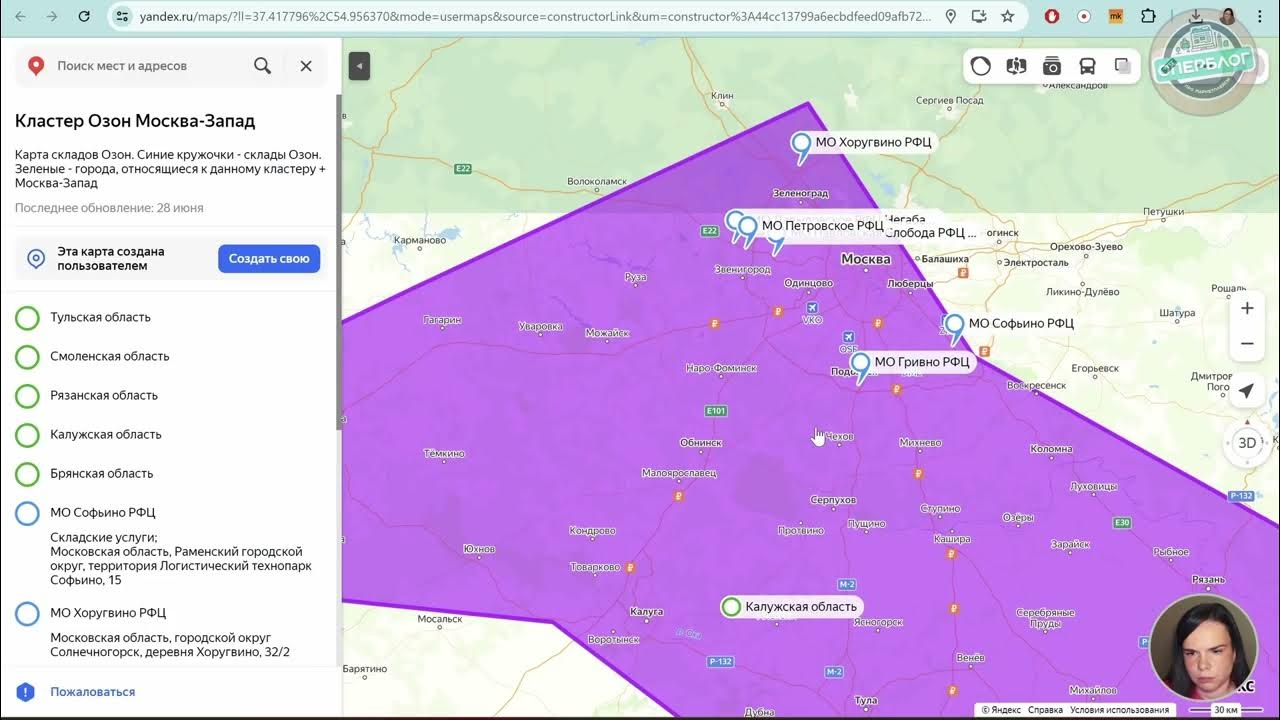Close the search panel with X
The image size is (1280, 720).
306,66
